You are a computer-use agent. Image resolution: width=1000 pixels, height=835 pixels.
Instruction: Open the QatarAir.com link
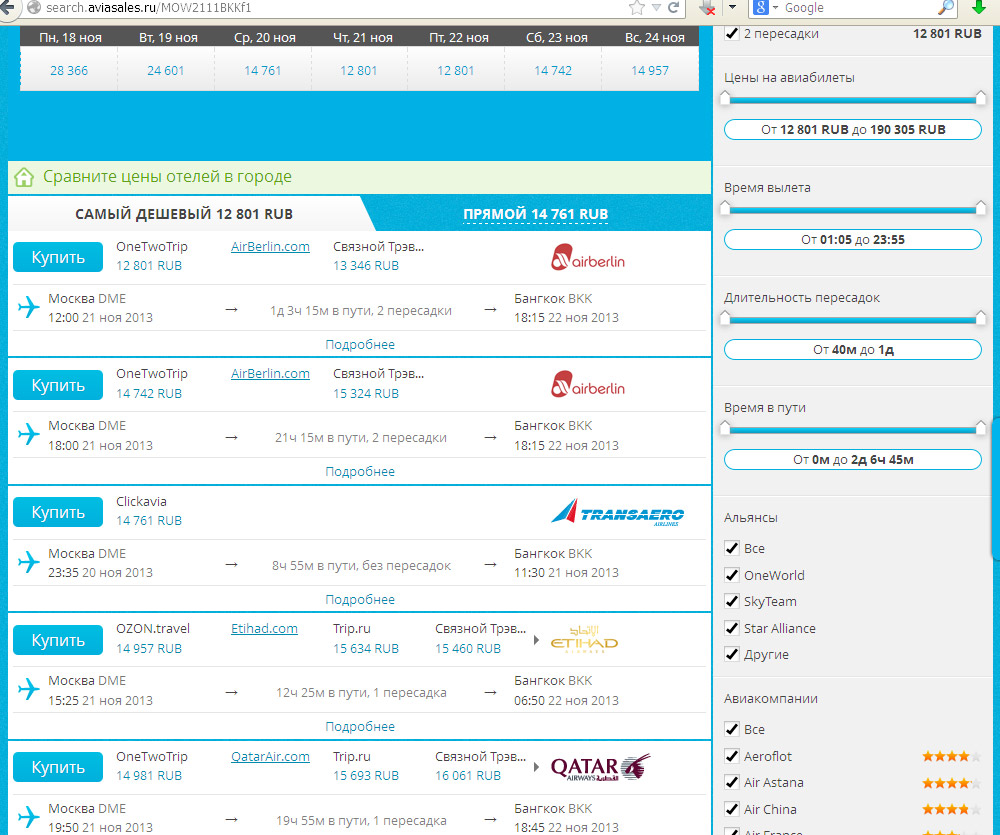tap(270, 757)
